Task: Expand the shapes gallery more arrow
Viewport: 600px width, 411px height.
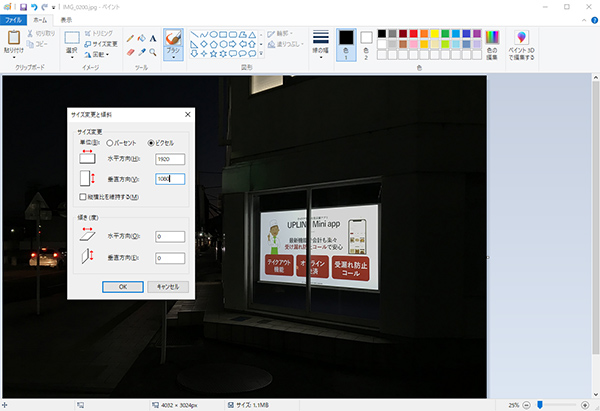Action: [261, 54]
